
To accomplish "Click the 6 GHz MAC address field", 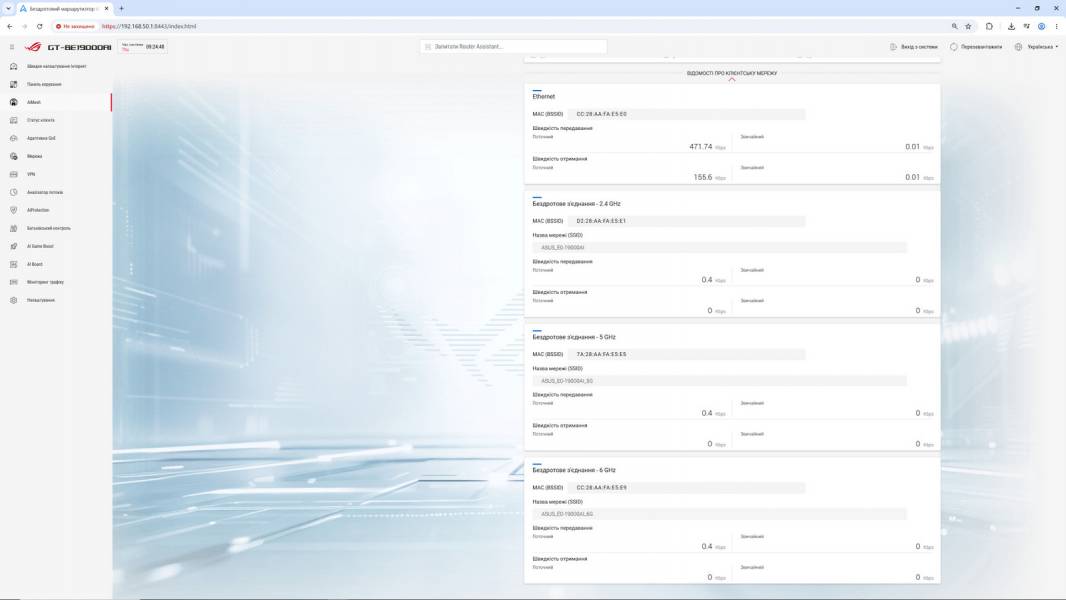I will click(687, 487).
